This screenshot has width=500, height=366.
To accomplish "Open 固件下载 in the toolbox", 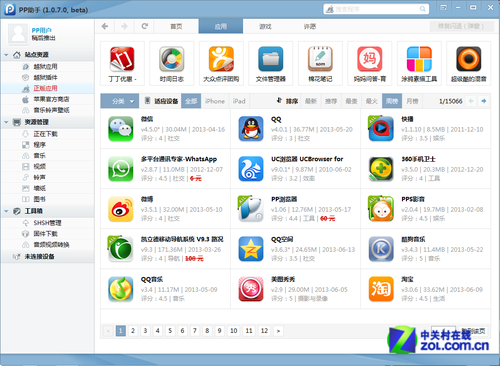I will click(46, 234).
